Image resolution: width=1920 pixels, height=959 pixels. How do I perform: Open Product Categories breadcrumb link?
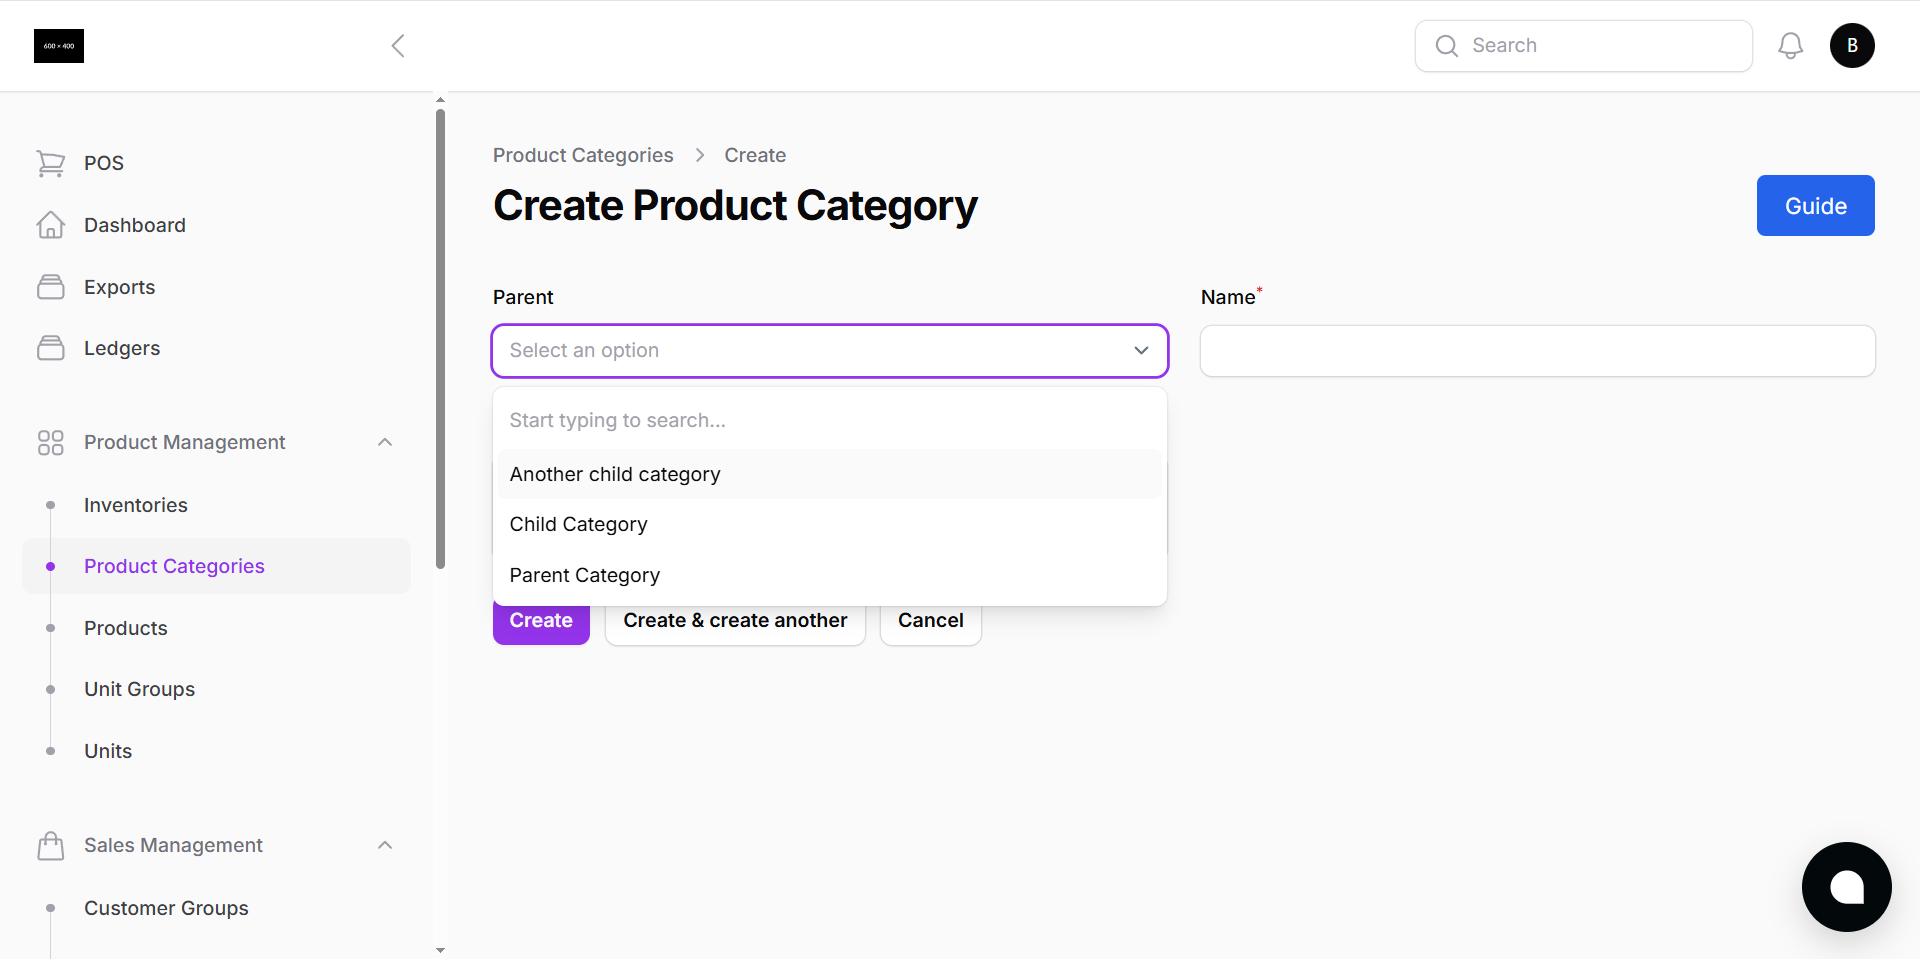pos(583,155)
